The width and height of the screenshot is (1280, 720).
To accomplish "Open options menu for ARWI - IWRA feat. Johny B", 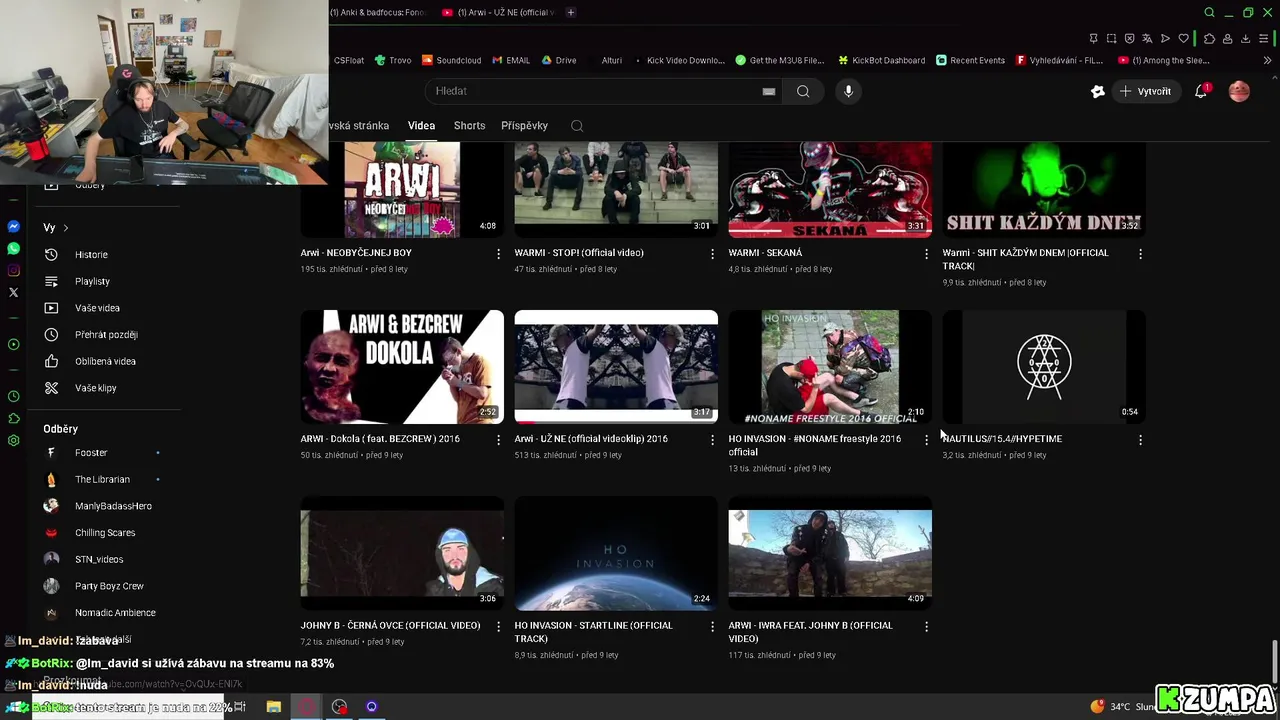I will click(926, 627).
